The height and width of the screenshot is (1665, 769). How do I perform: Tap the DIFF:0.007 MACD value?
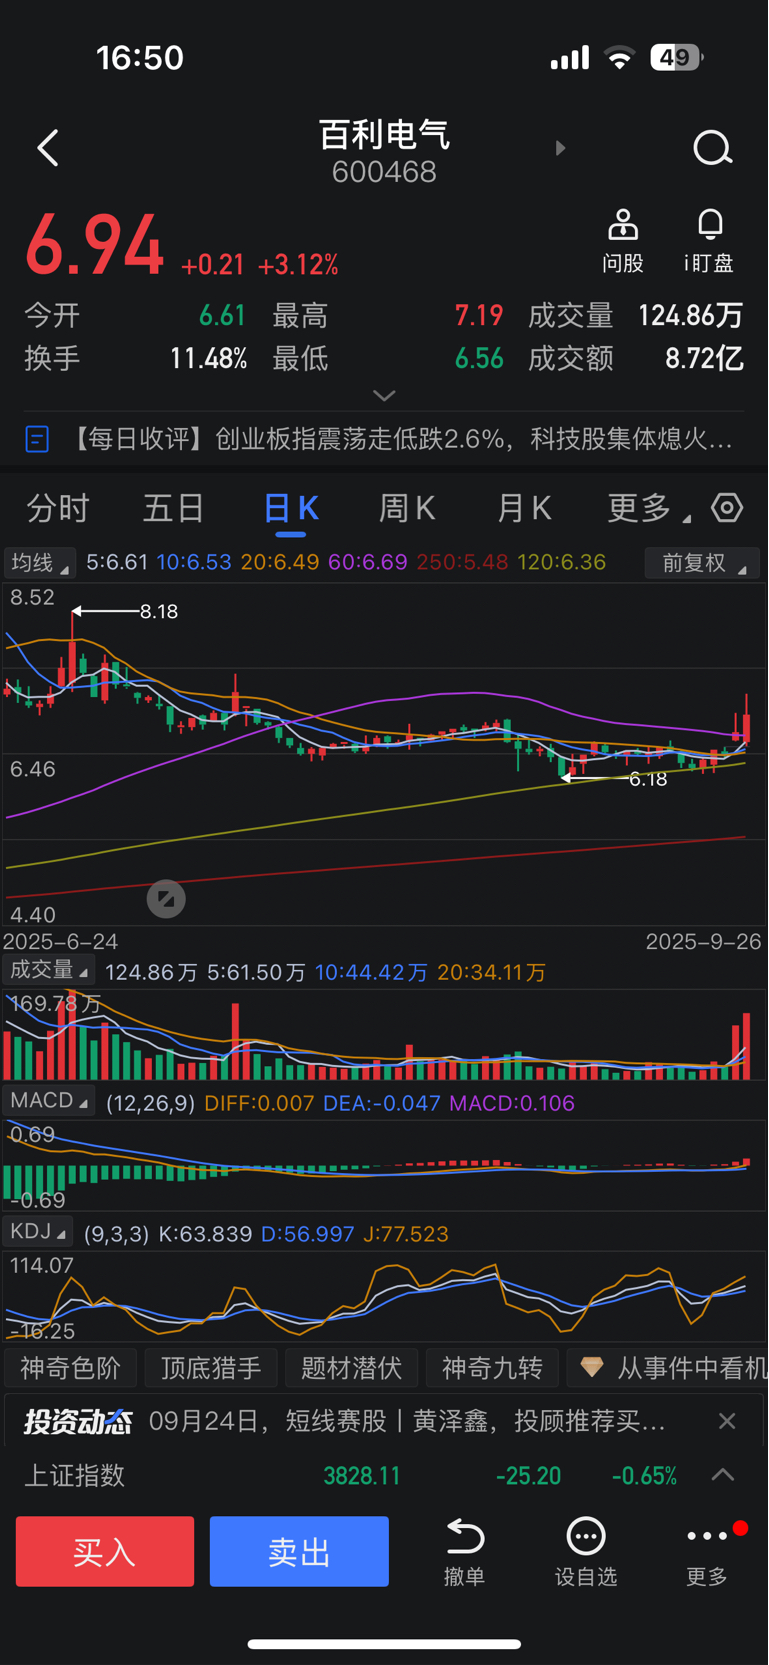tap(259, 1103)
